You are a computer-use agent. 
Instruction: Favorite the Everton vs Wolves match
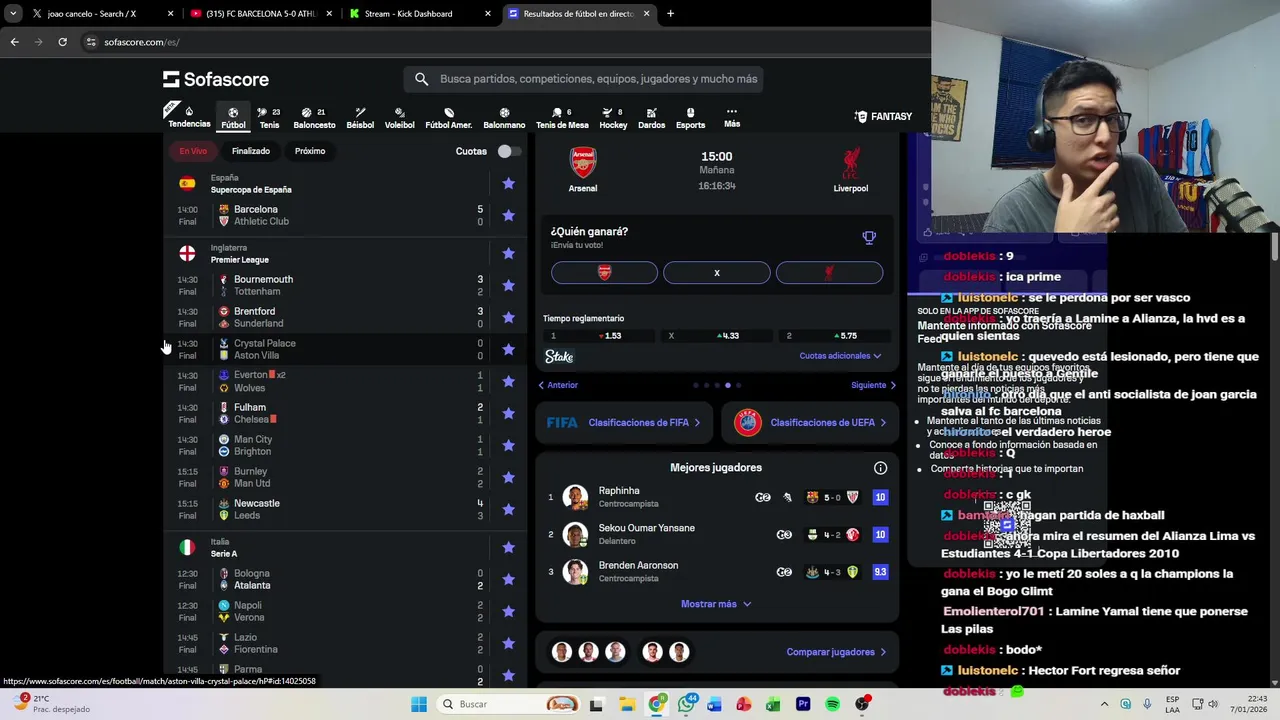coord(508,381)
